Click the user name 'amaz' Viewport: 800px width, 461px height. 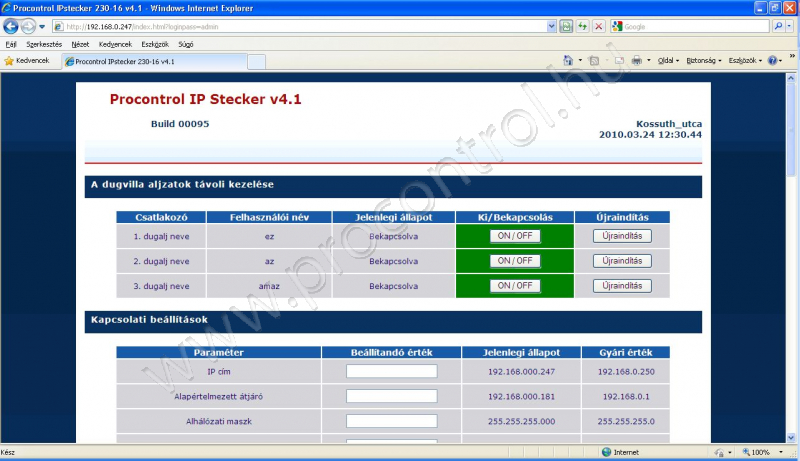pos(269,286)
